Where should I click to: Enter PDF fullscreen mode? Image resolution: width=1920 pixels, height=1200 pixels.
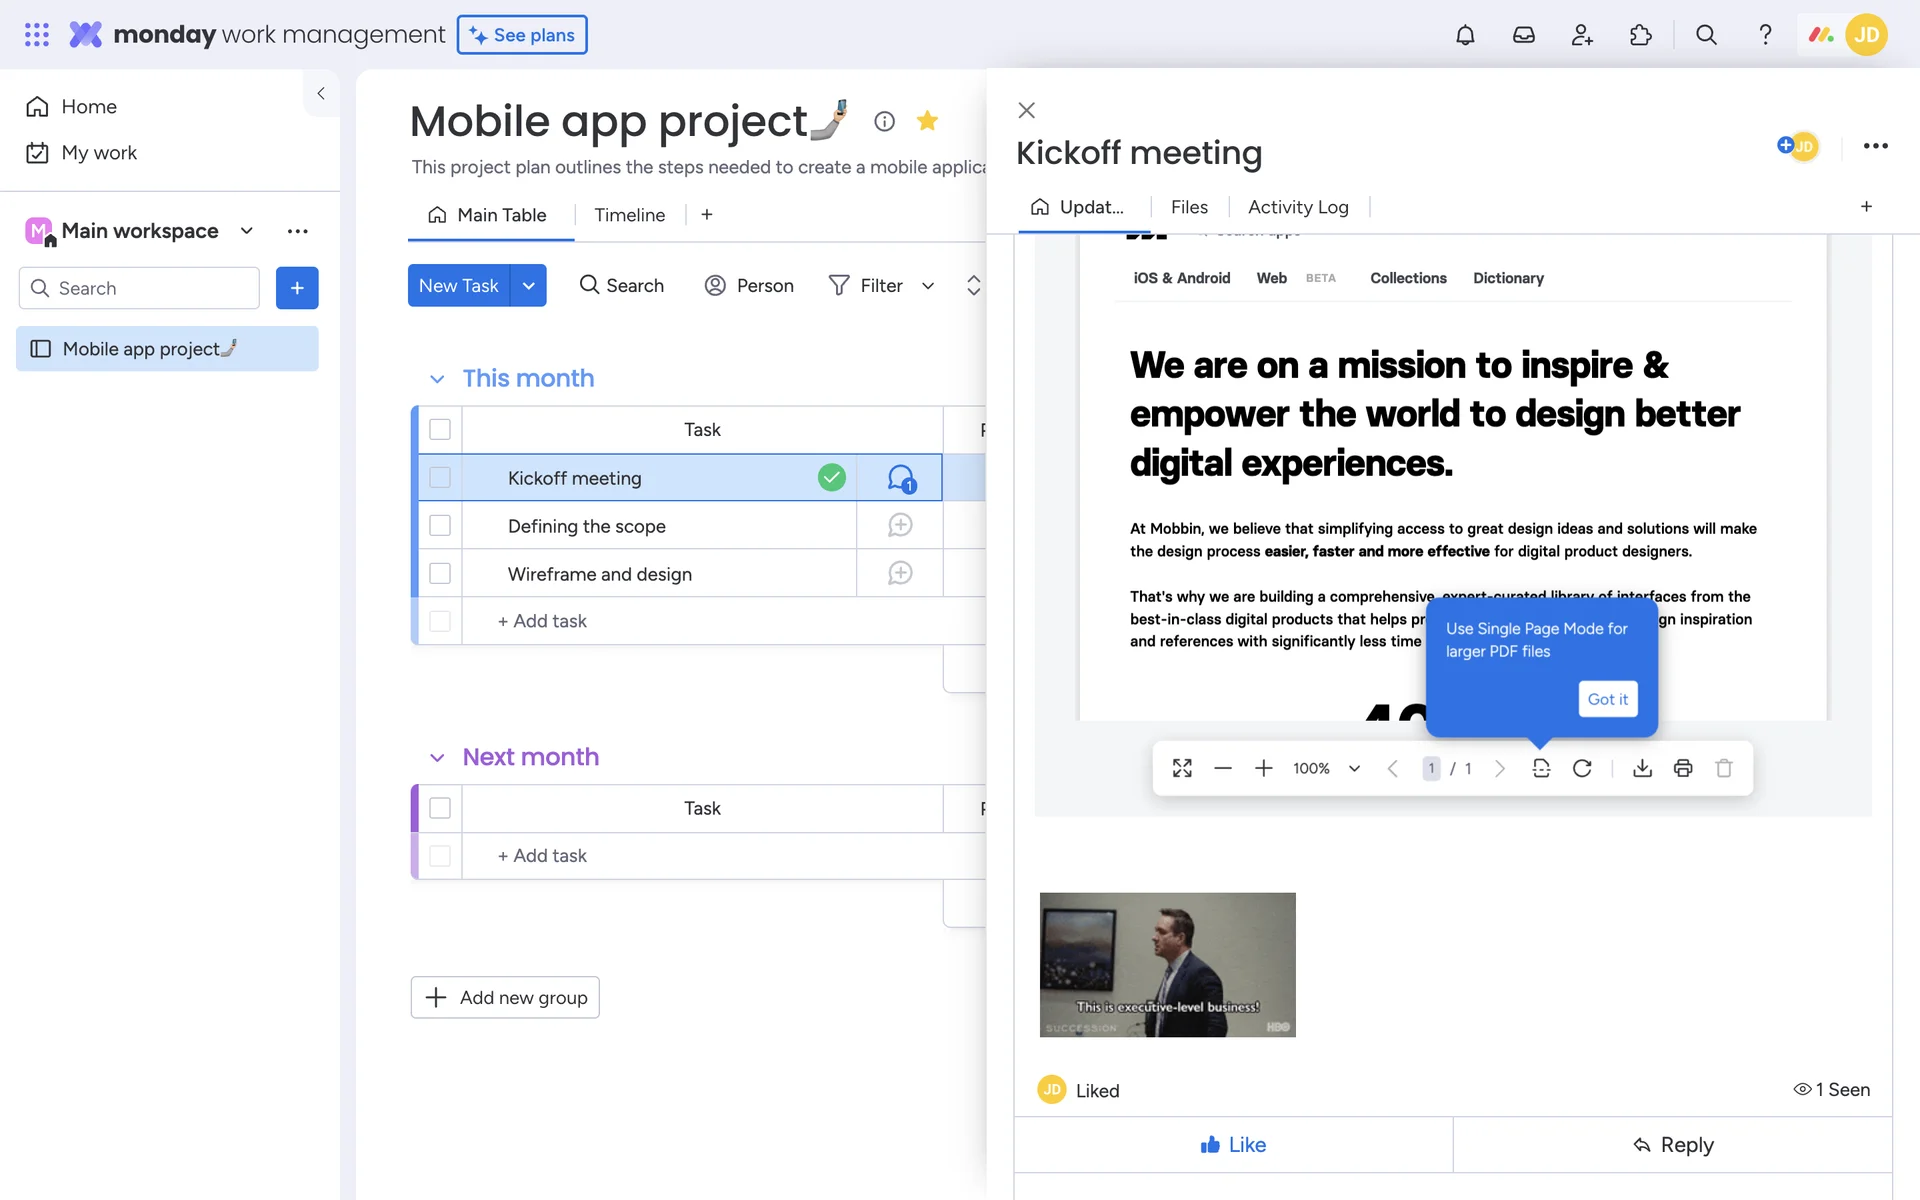tap(1182, 768)
